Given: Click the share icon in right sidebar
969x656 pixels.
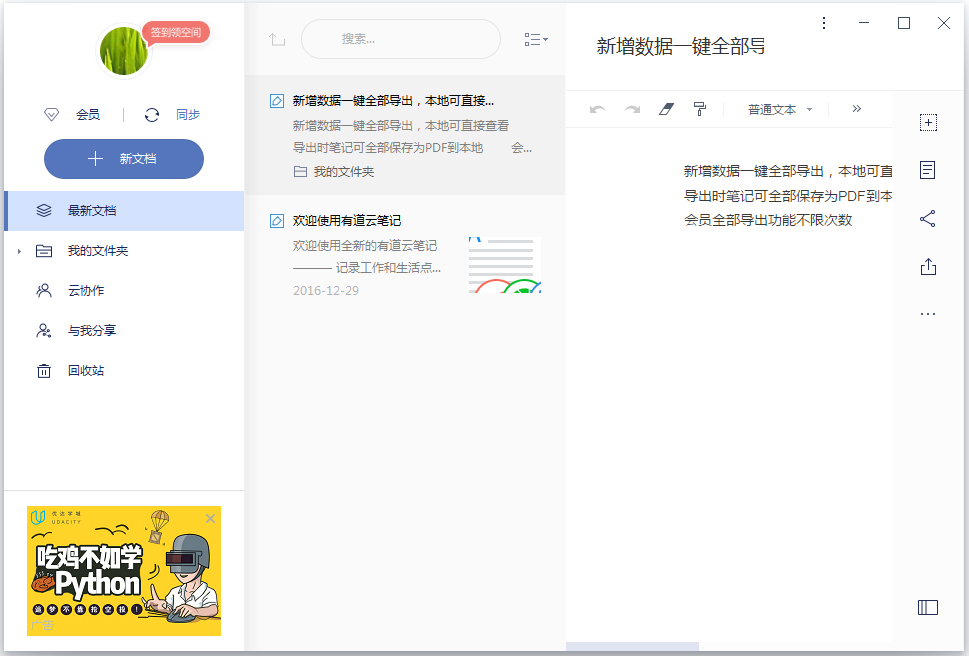Looking at the screenshot, I should pyautogui.click(x=928, y=218).
